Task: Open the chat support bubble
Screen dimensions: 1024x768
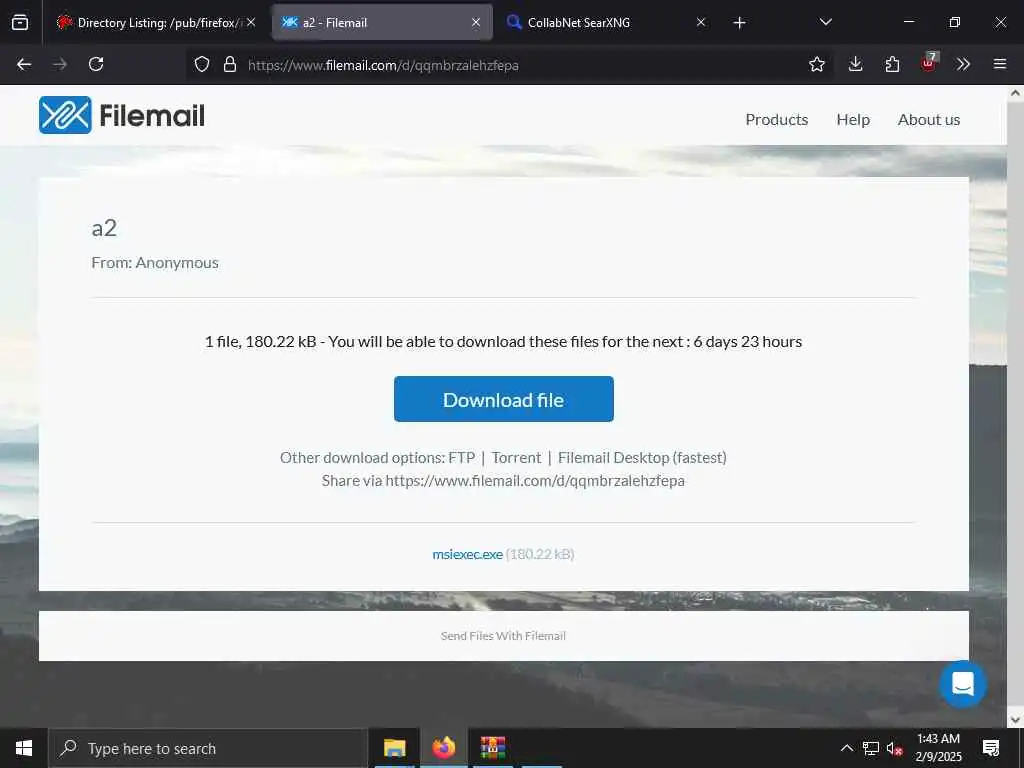Action: 963,684
